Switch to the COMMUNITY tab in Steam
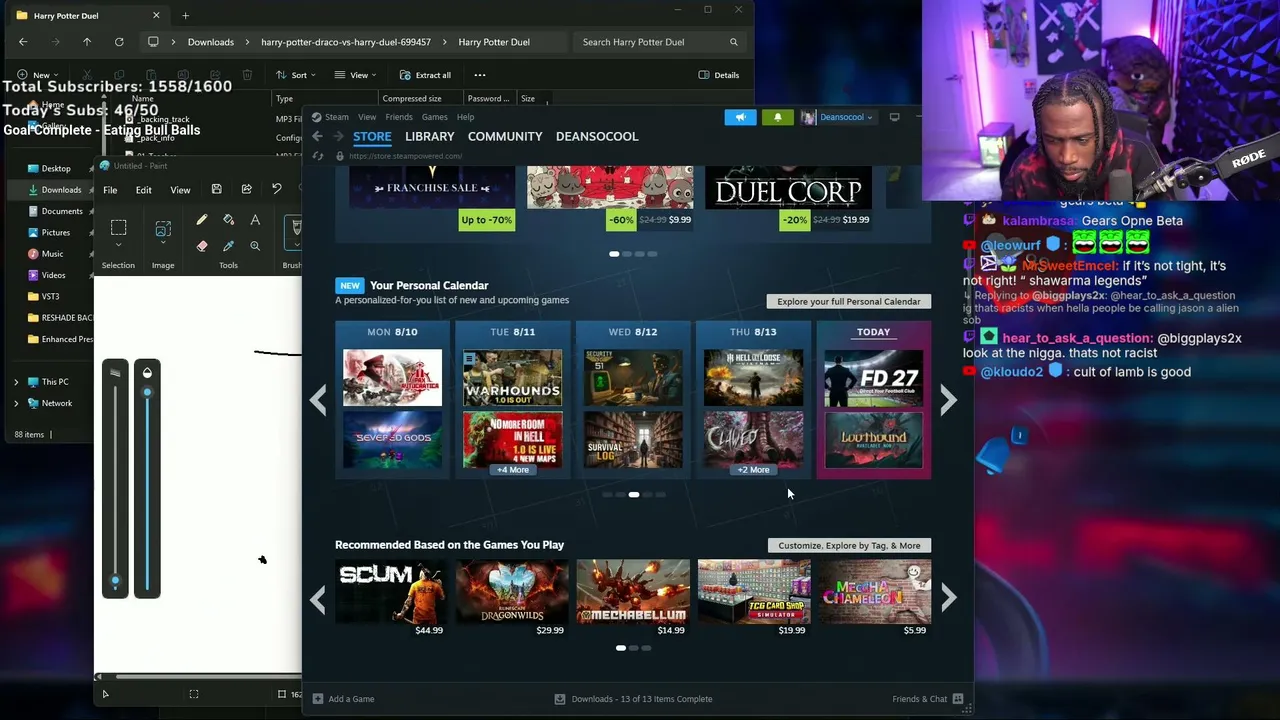1280x720 pixels. coord(505,136)
